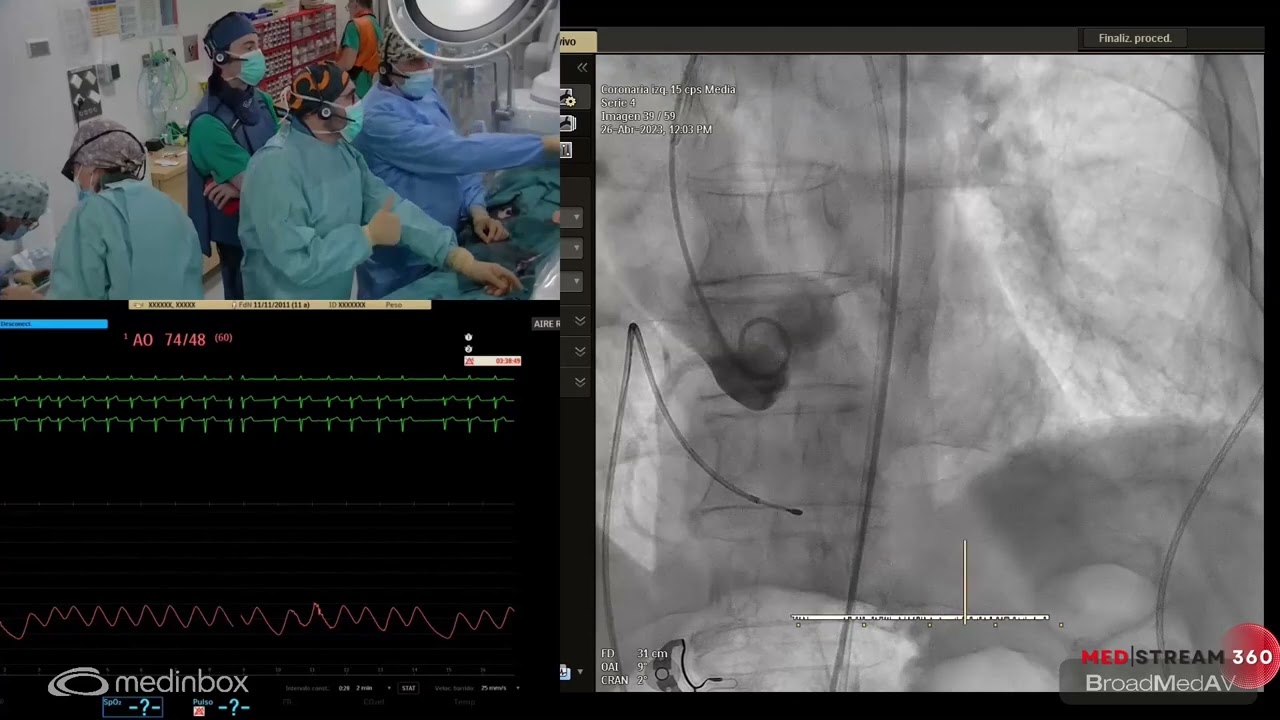Click the Imagen 39 / 59 label
This screenshot has height=720, width=1280.
(x=639, y=117)
